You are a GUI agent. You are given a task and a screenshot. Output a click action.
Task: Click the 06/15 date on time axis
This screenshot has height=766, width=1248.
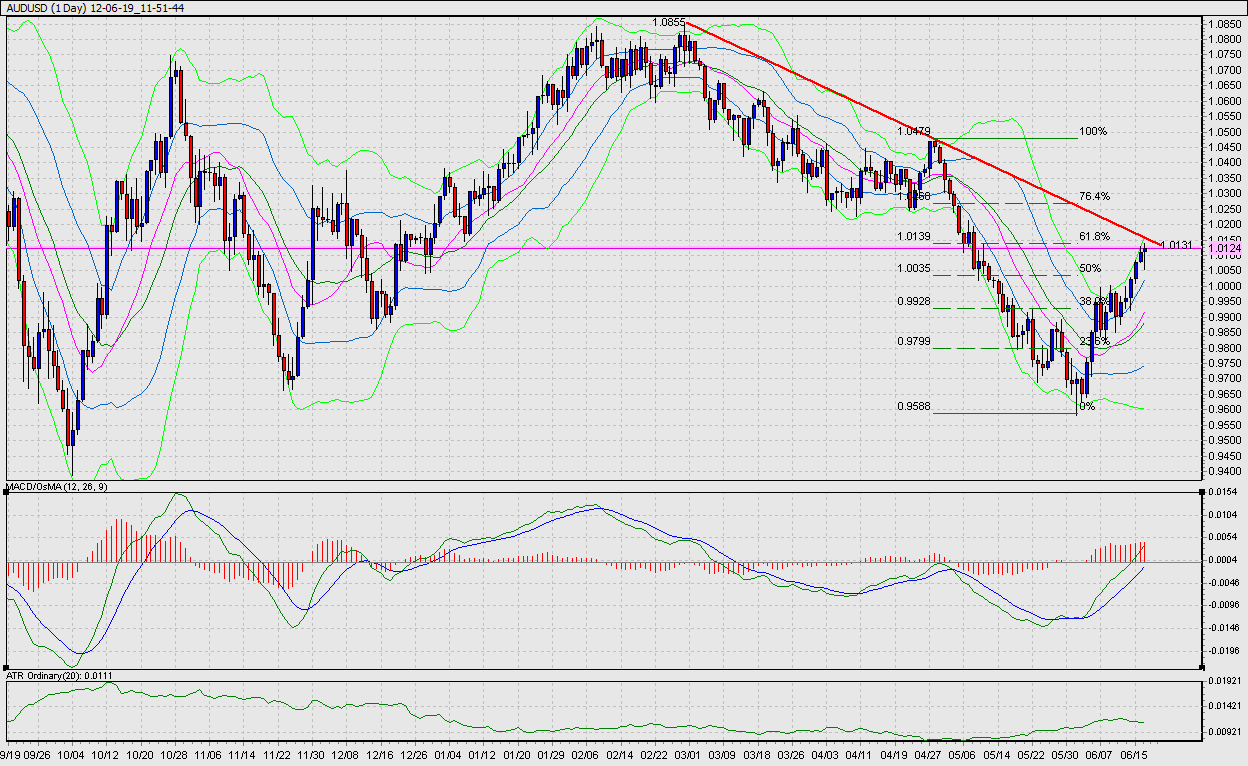click(1132, 755)
